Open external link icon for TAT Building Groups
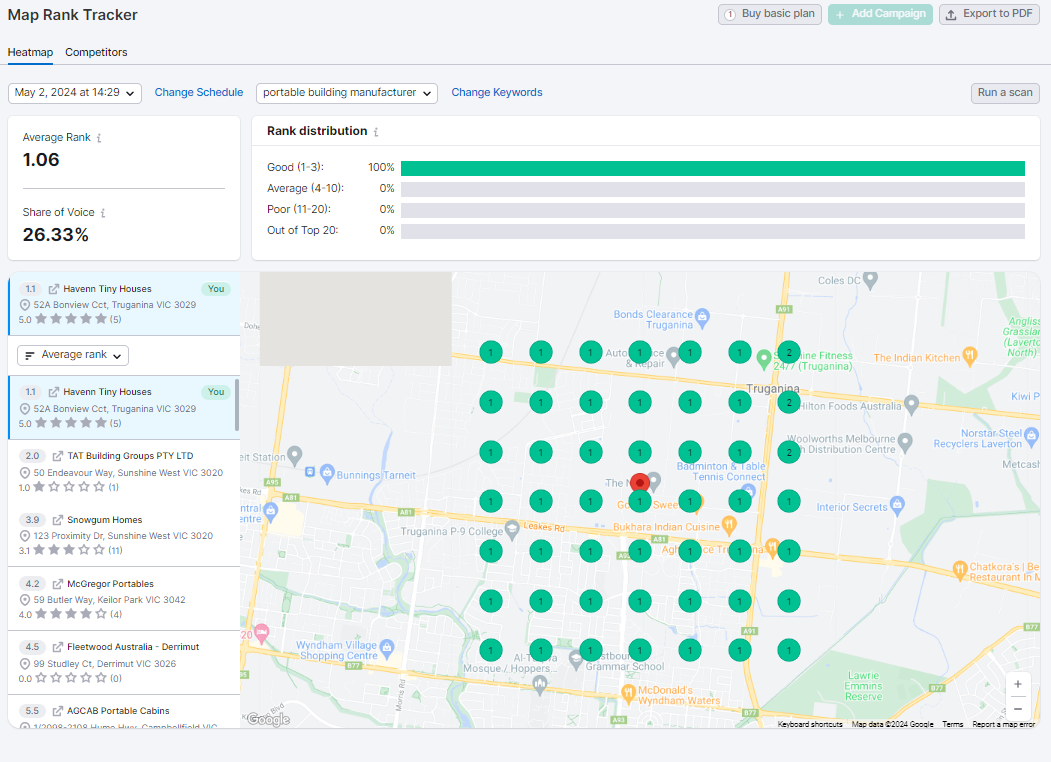This screenshot has height=762, width=1051. tap(58, 456)
